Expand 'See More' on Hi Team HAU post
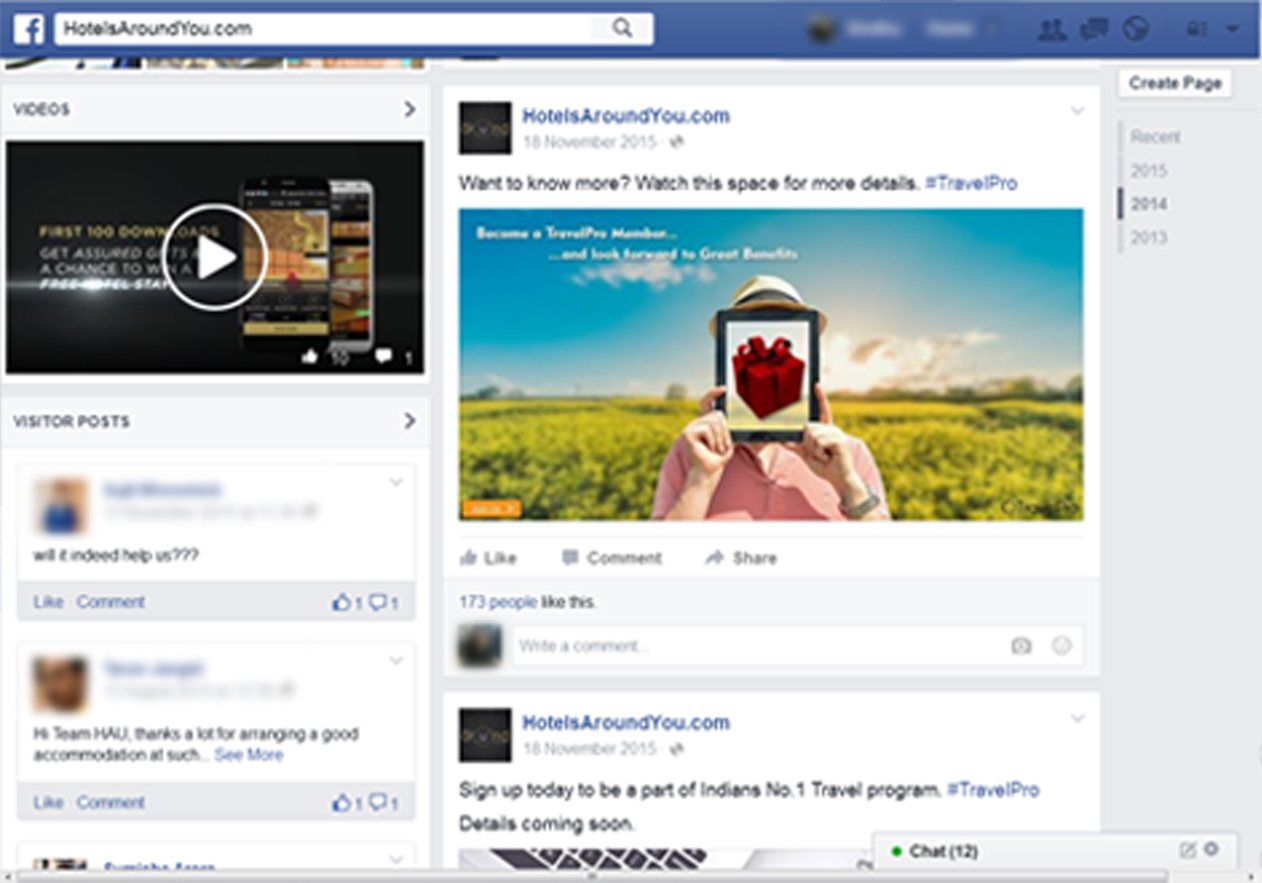This screenshot has width=1262, height=883. pos(249,755)
